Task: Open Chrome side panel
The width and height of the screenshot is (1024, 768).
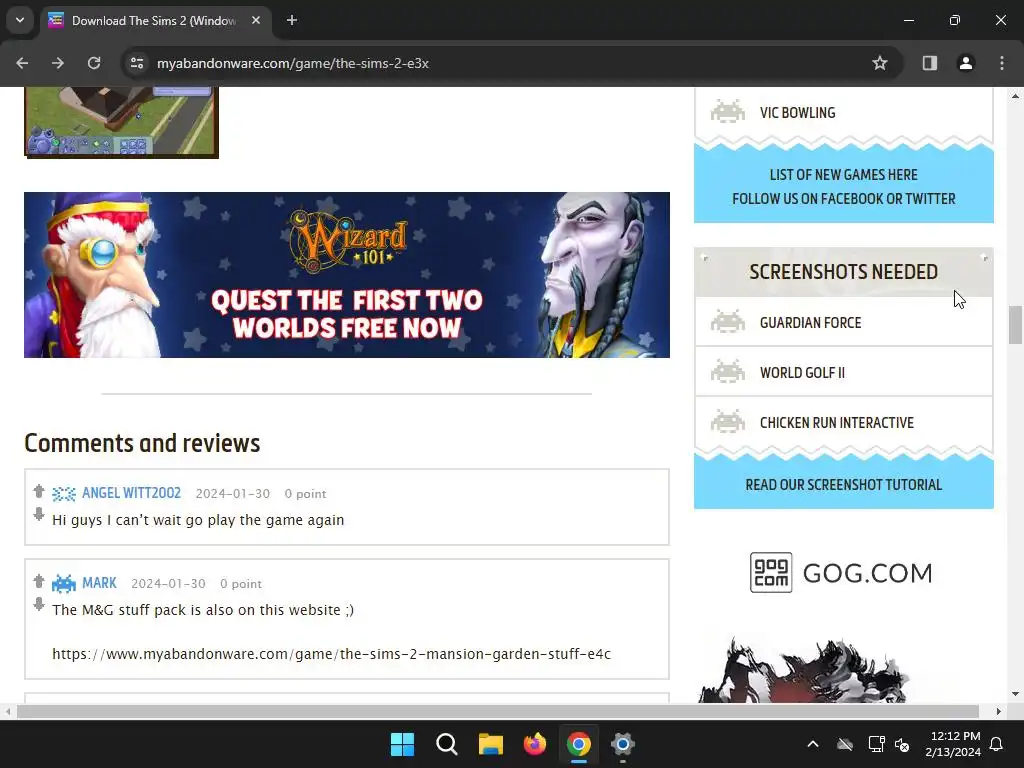Action: click(x=930, y=63)
